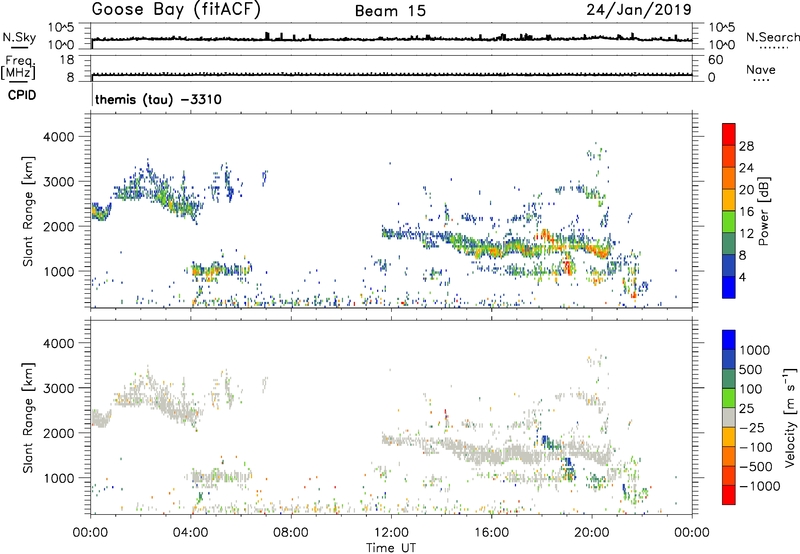The width and height of the screenshot is (800, 554).
Task: Click the left '10^5' noise axis tick
Action: click(61, 27)
